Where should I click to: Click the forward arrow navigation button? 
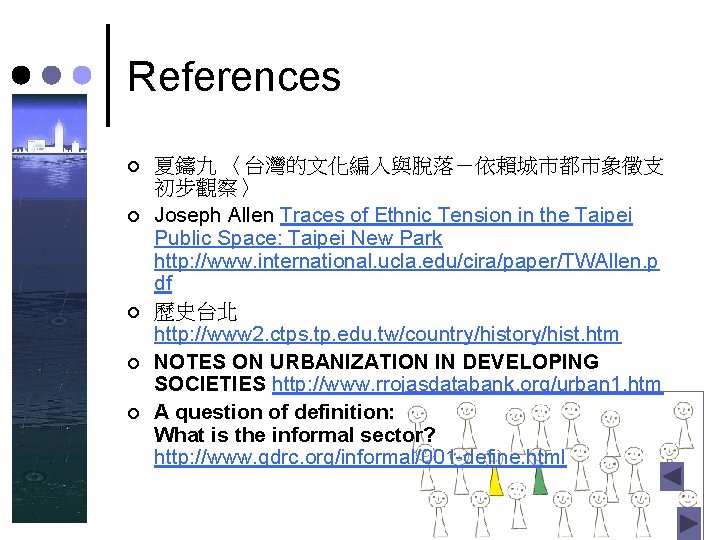coord(689,523)
